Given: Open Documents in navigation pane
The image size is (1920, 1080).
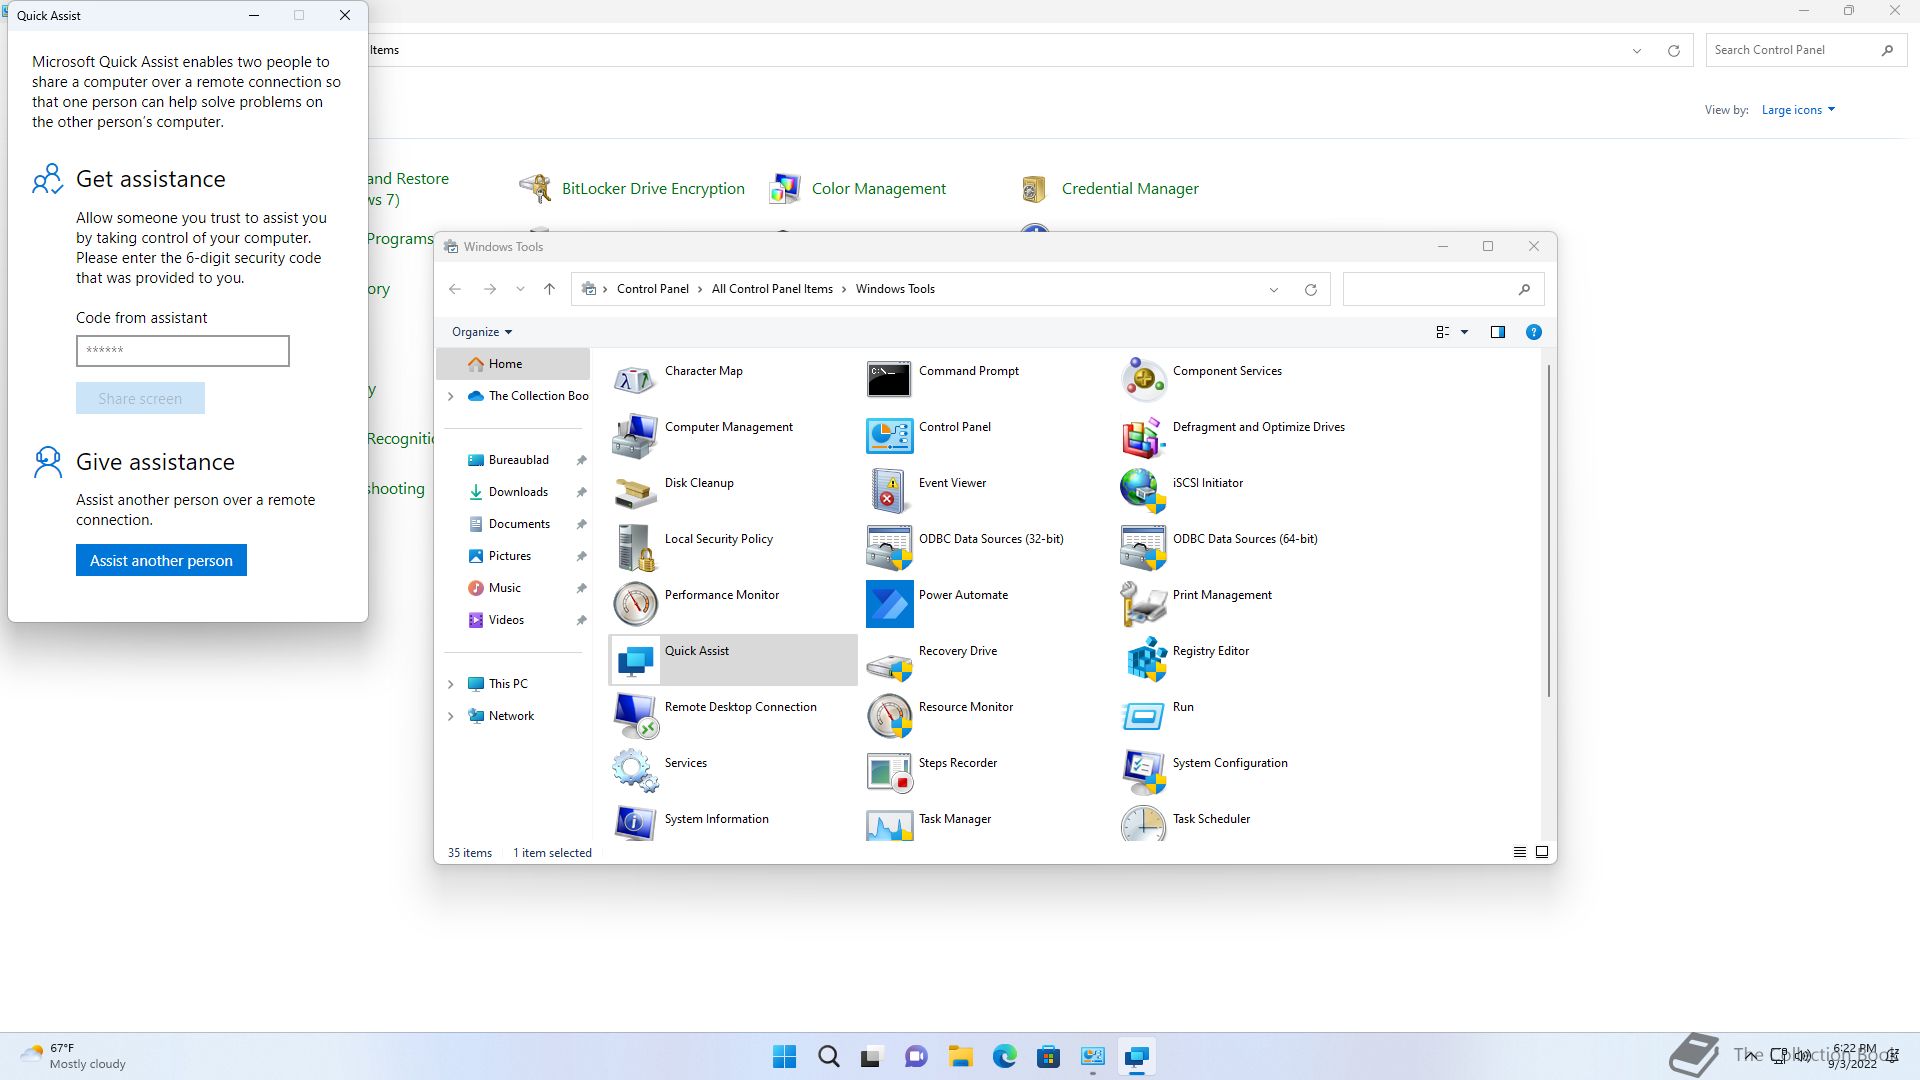Looking at the screenshot, I should coord(519,524).
